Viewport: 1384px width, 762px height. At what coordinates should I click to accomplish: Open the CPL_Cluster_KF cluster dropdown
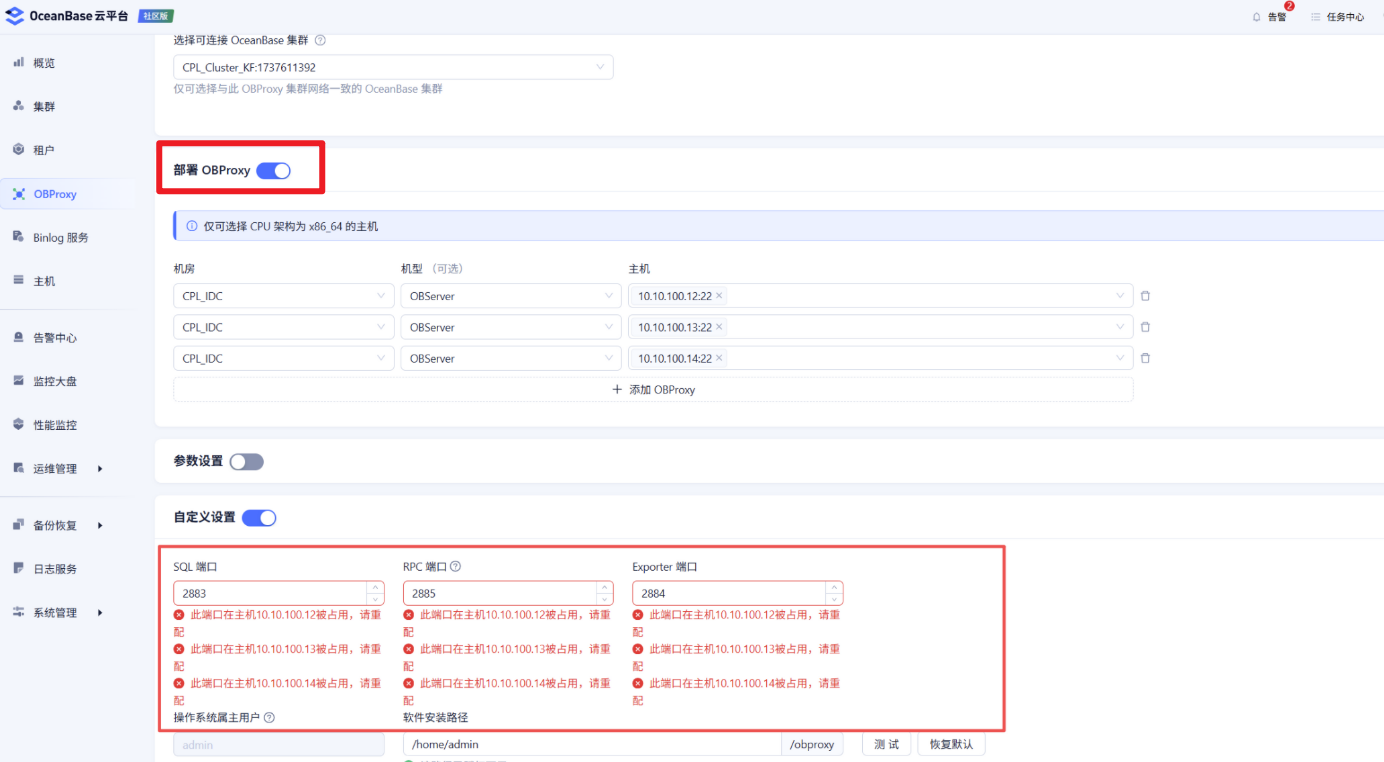tap(393, 67)
